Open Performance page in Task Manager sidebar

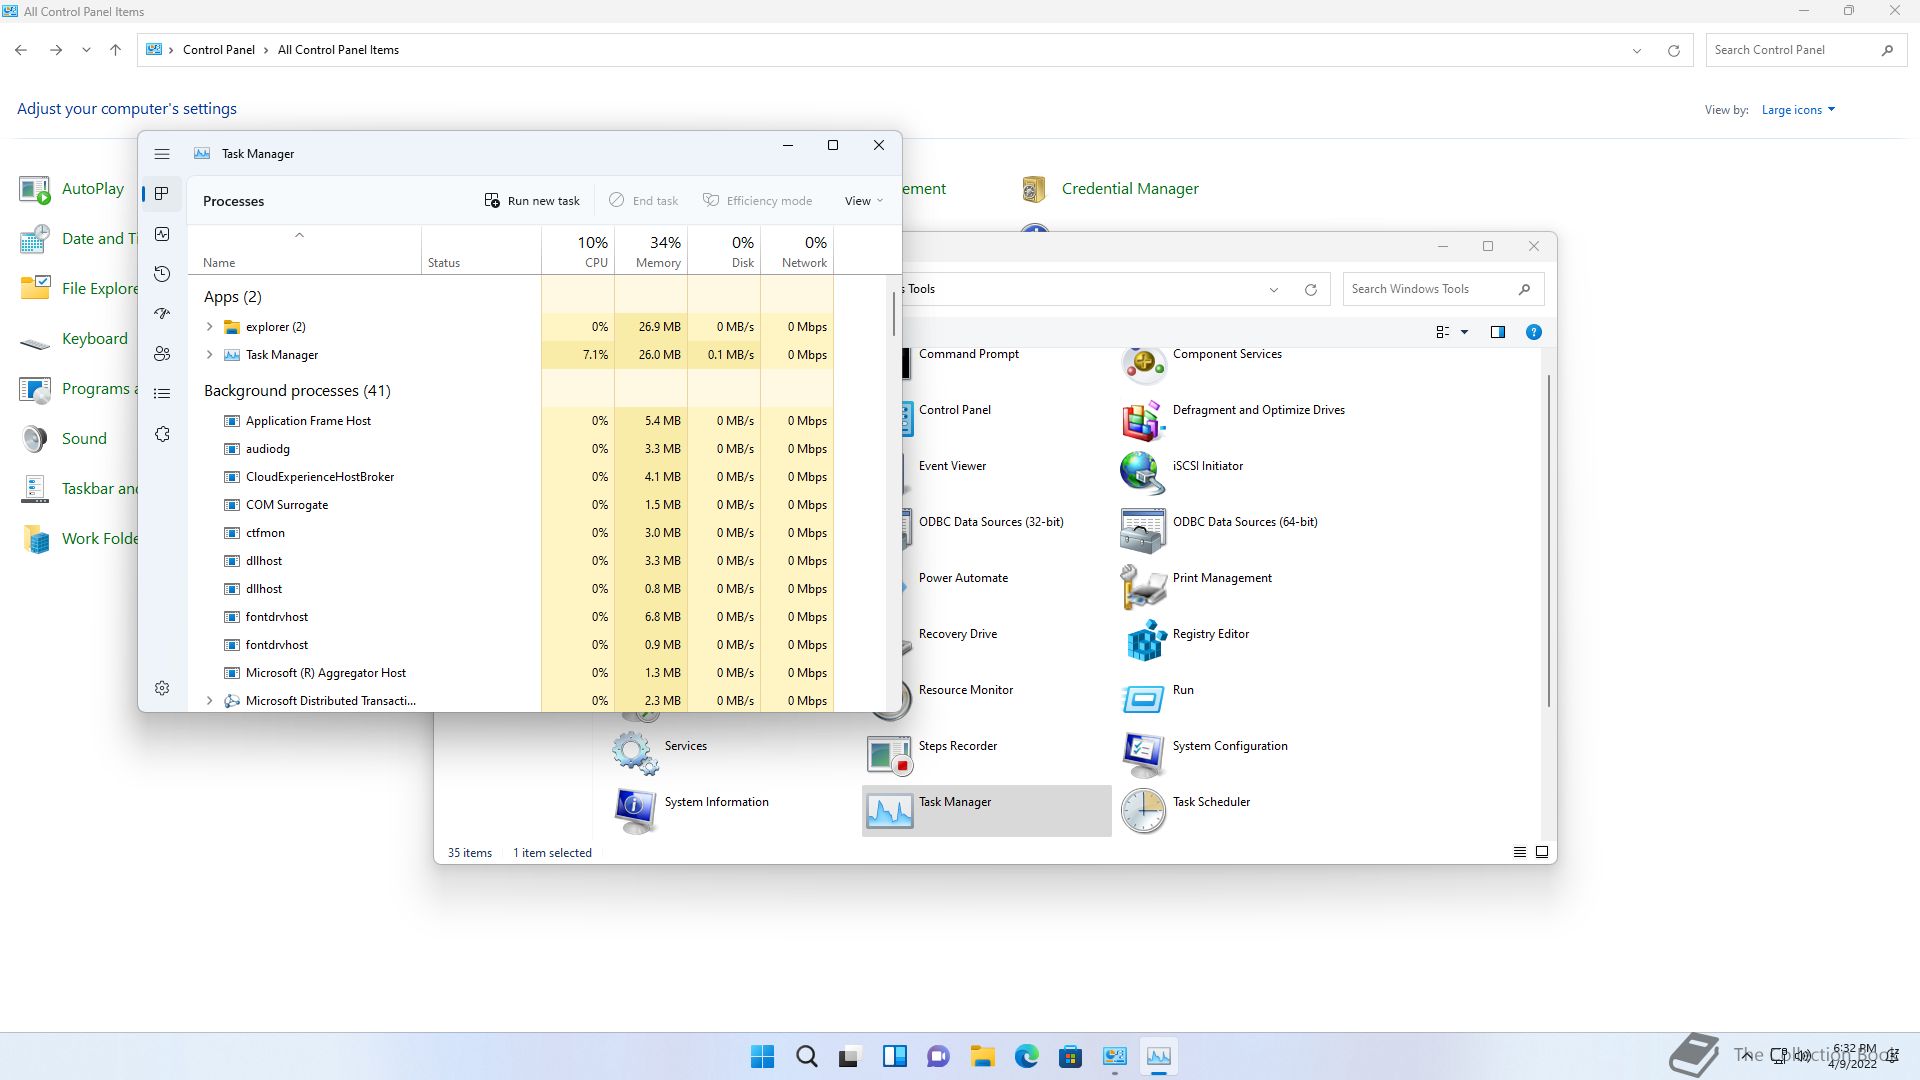coord(162,234)
